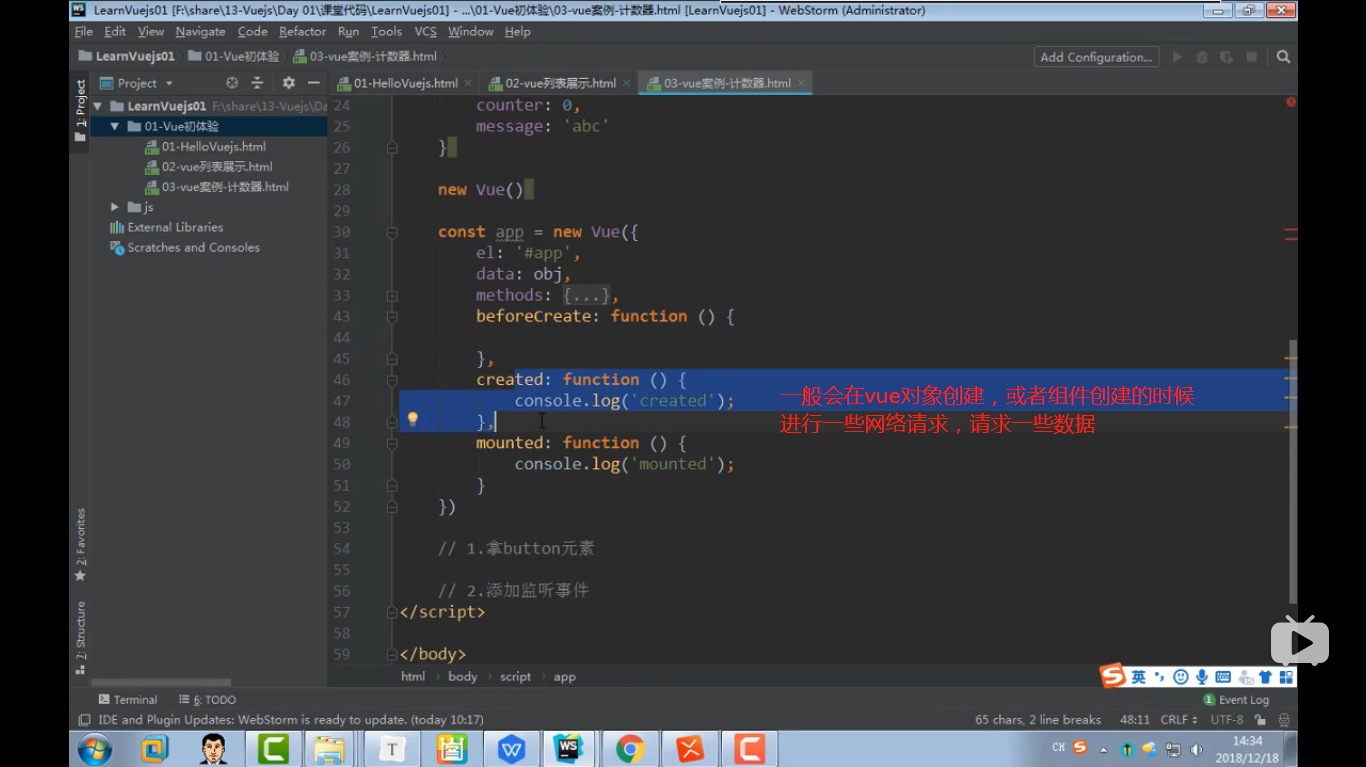Click the Event Log icon
1366x767 pixels.
tap(1209, 700)
